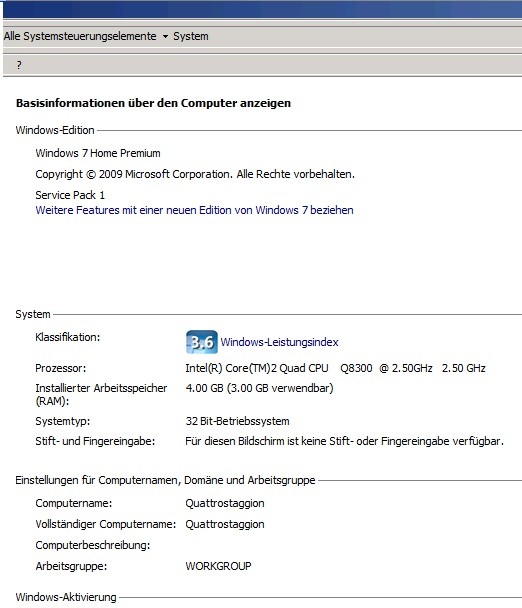Screen dimensions: 522x608
Task: Click '32 Bit-Betriebssystem' system type value
Action: (x=237, y=421)
